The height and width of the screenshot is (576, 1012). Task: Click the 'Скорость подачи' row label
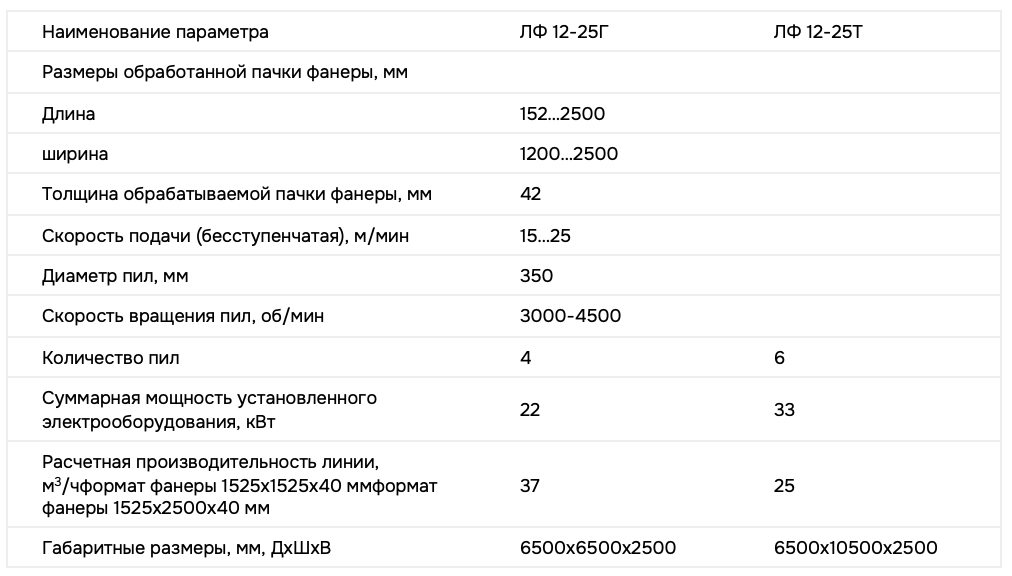coord(225,236)
